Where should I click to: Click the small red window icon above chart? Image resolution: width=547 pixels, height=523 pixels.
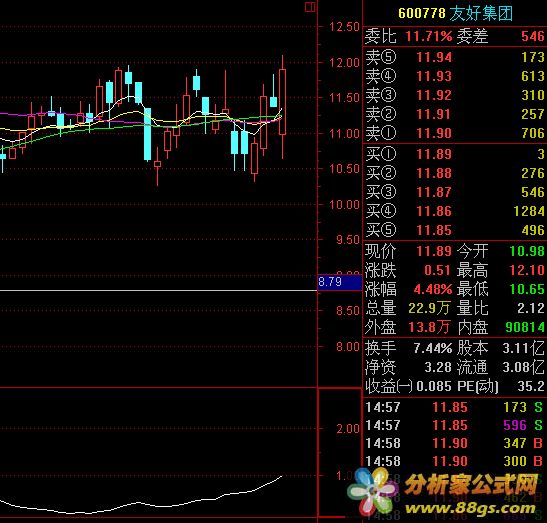click(x=310, y=6)
